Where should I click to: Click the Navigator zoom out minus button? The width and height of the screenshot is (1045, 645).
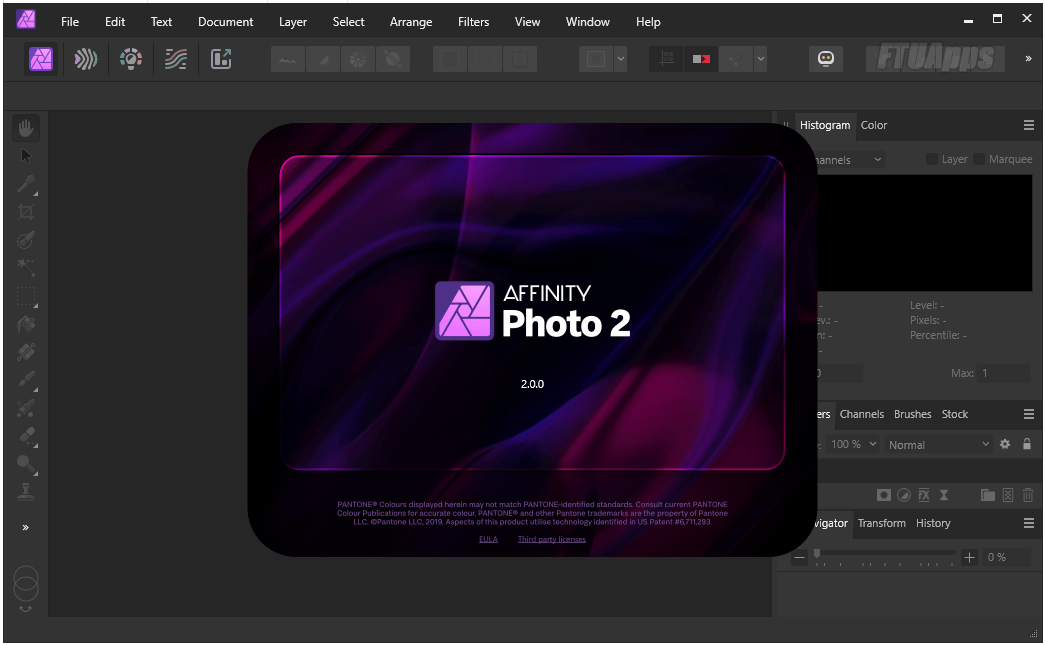[799, 557]
